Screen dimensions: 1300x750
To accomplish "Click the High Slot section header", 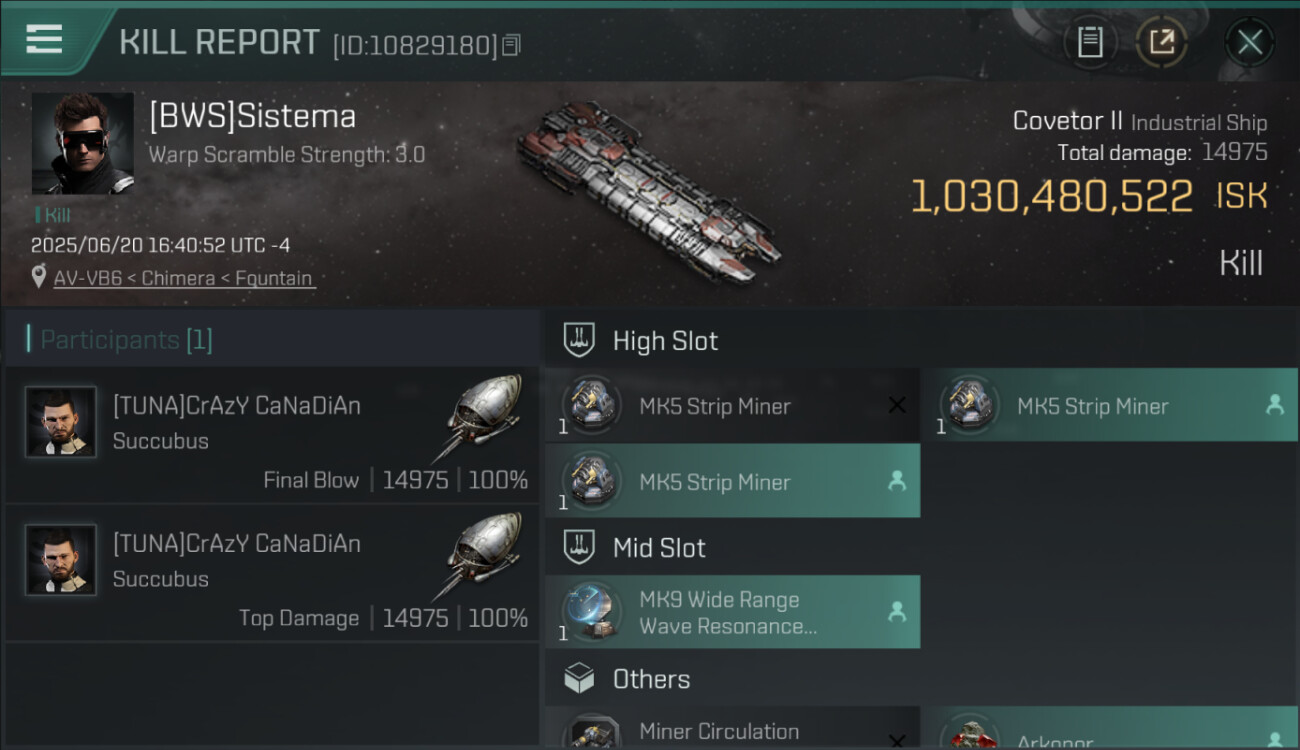I will [x=665, y=341].
